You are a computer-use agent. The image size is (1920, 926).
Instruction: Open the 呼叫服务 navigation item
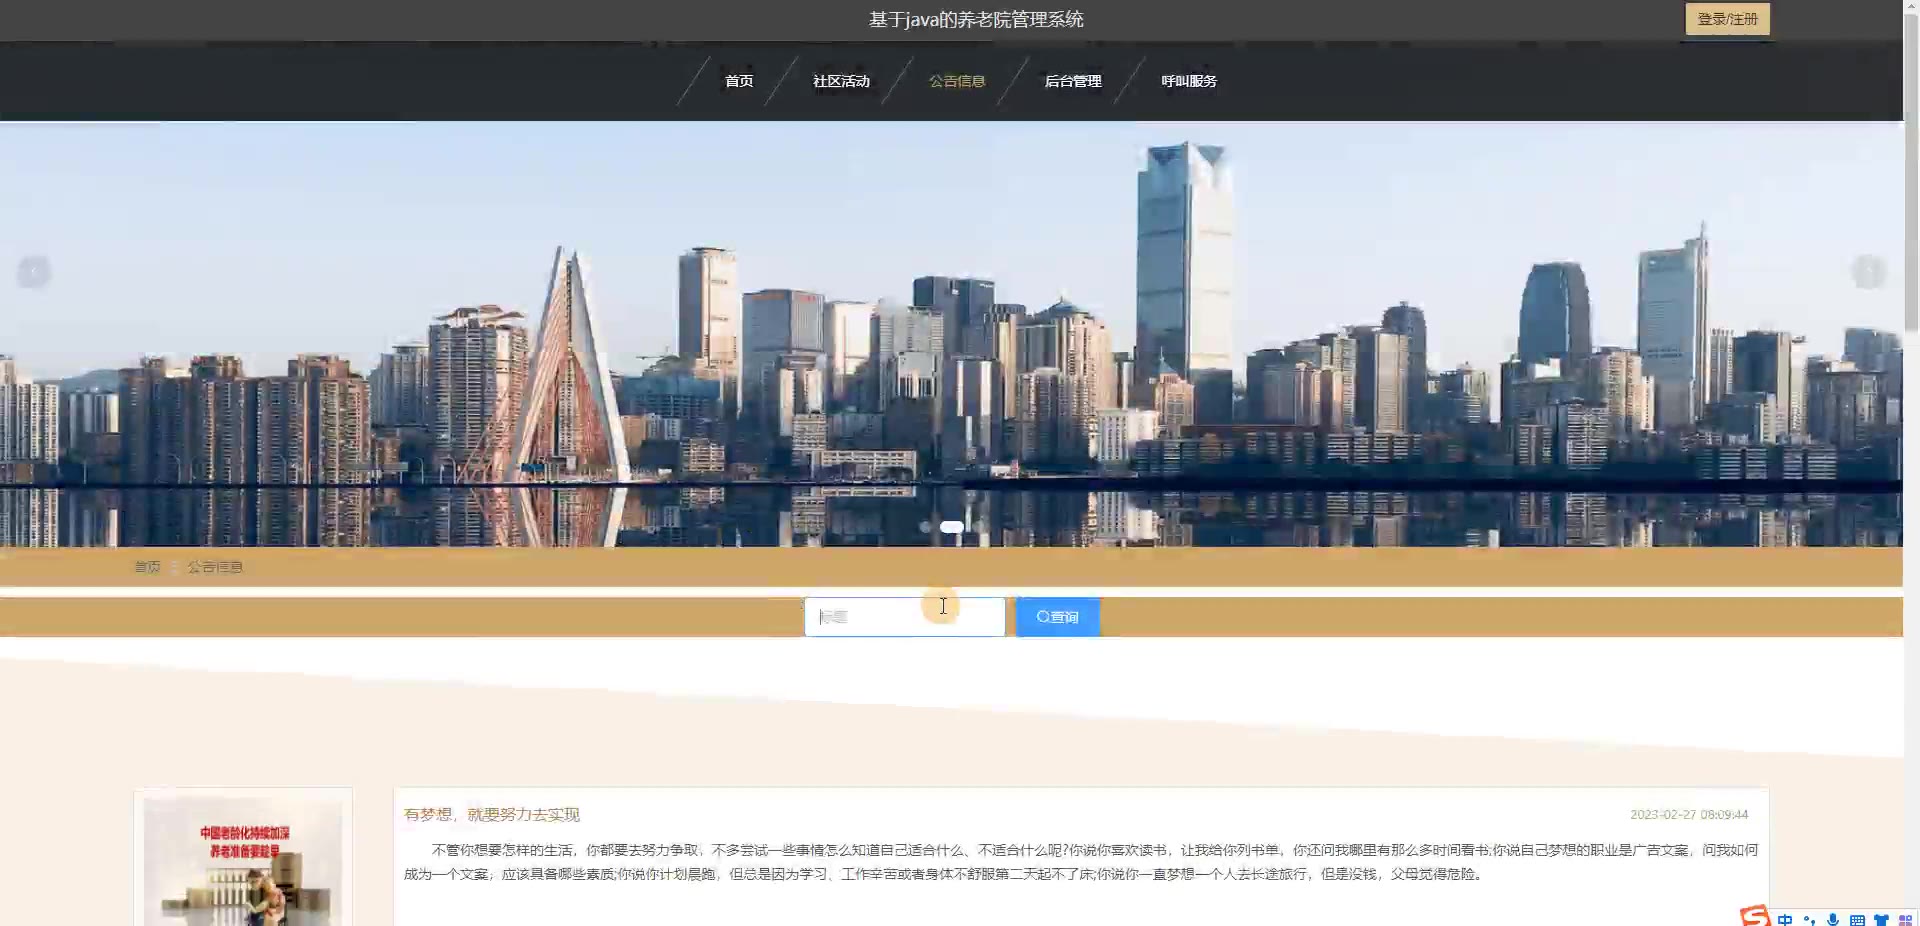pos(1189,81)
